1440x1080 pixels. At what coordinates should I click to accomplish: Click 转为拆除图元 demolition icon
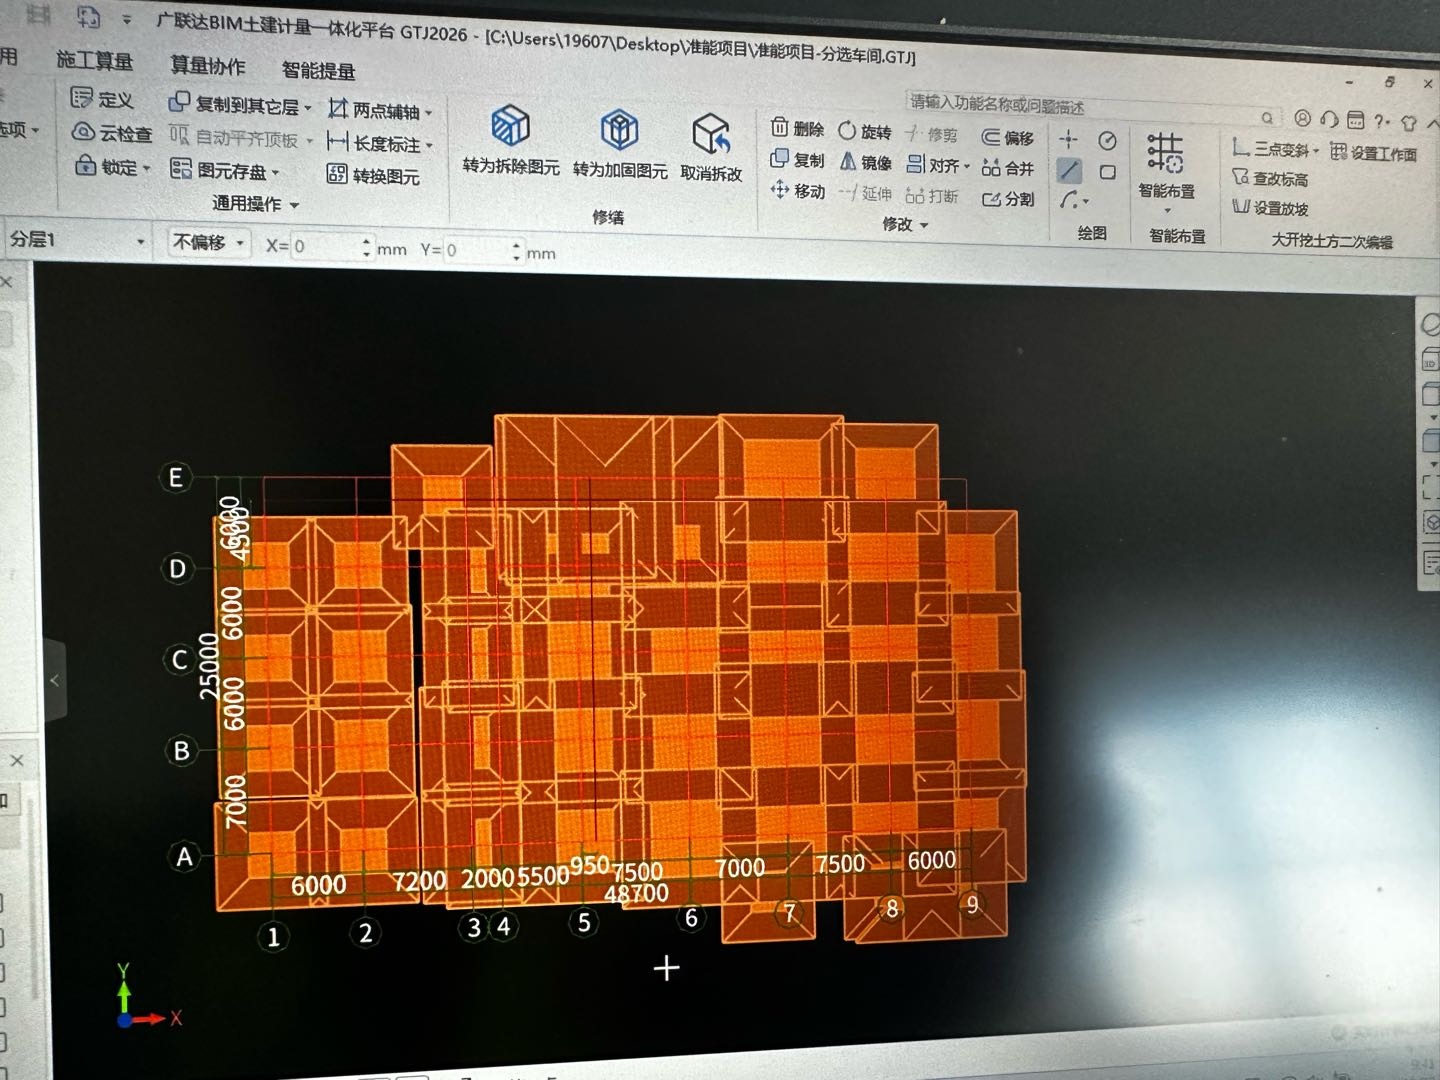click(511, 127)
